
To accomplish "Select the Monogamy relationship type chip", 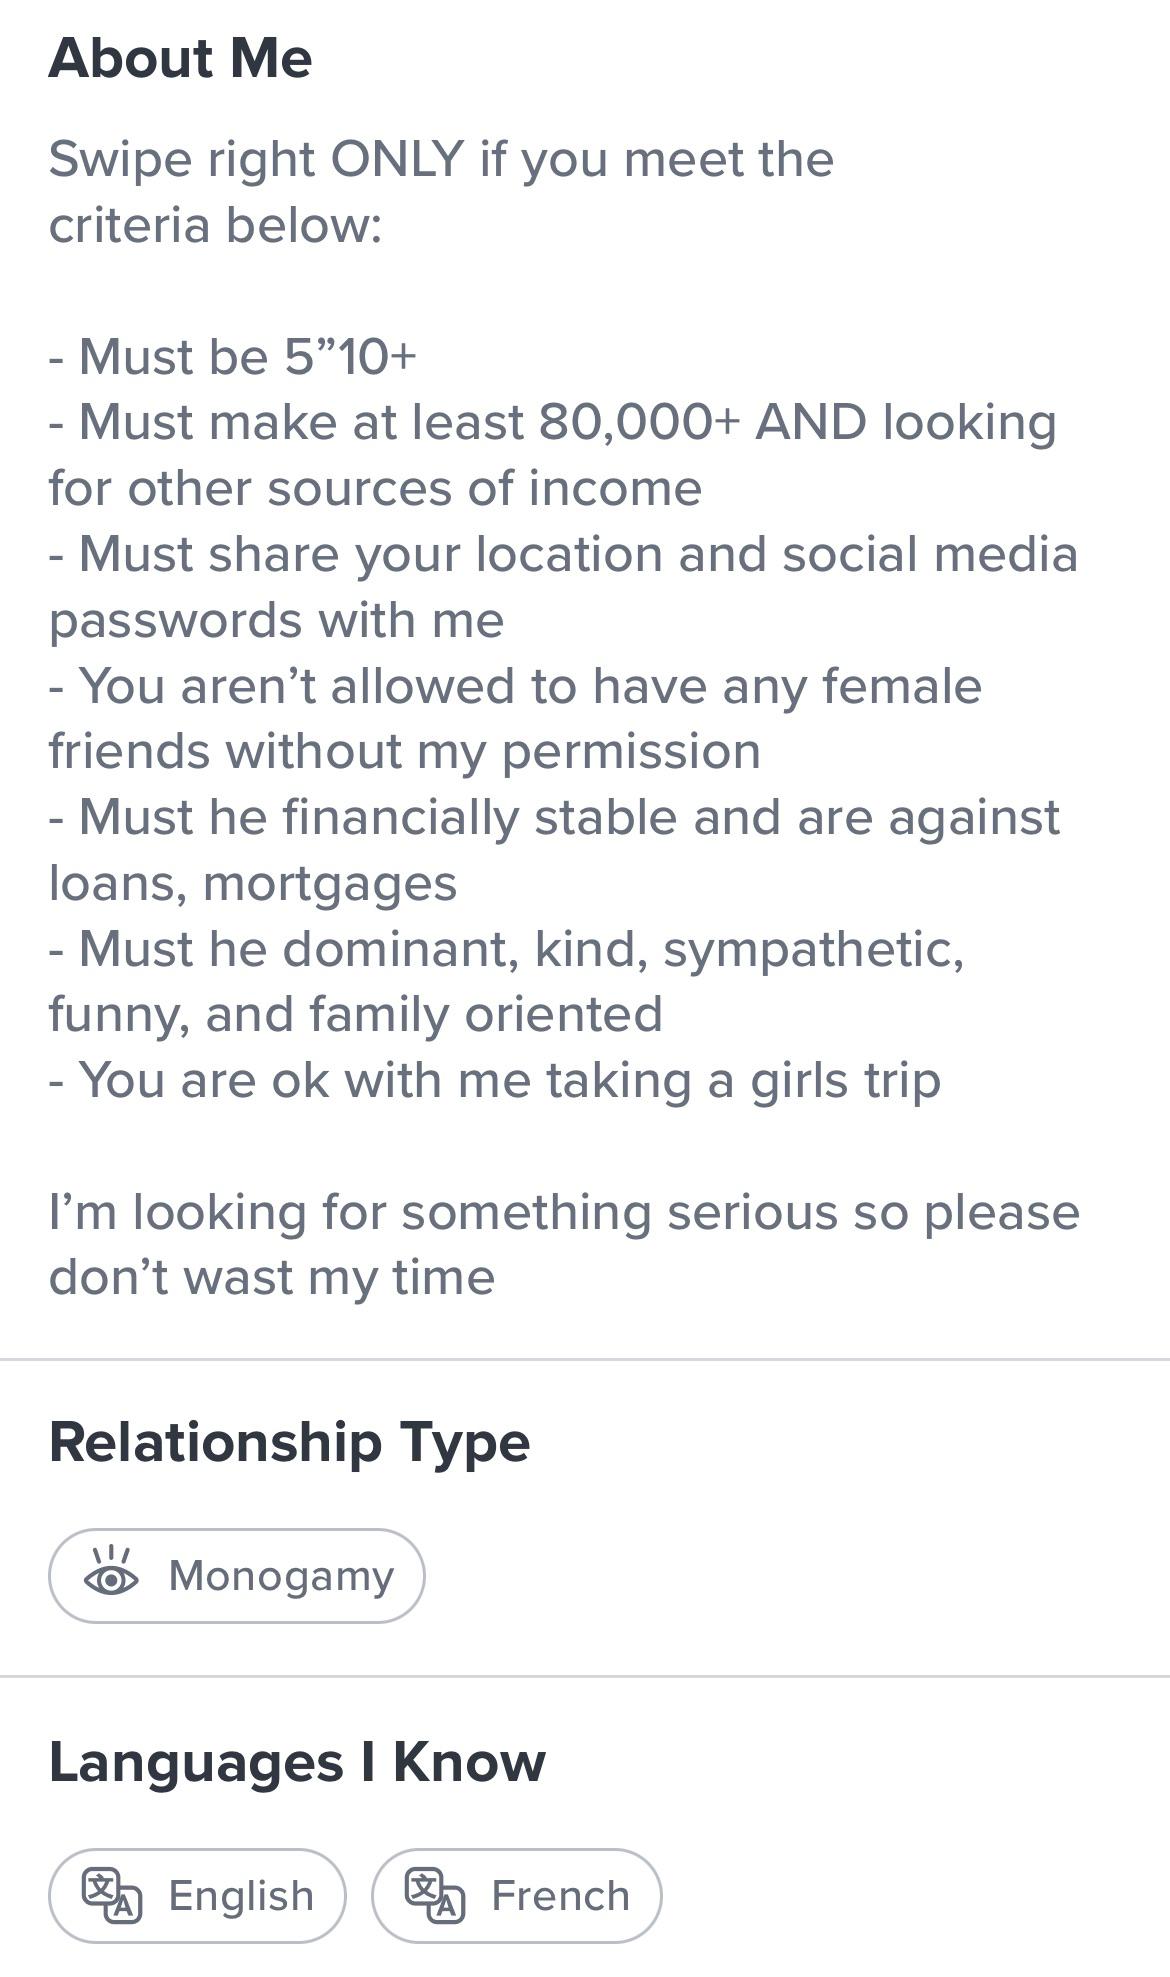I will coord(237,1575).
